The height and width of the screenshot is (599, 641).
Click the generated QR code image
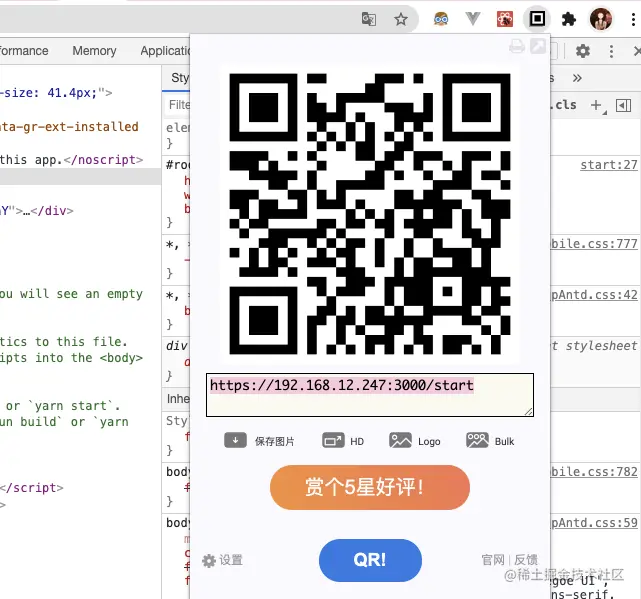coord(370,214)
